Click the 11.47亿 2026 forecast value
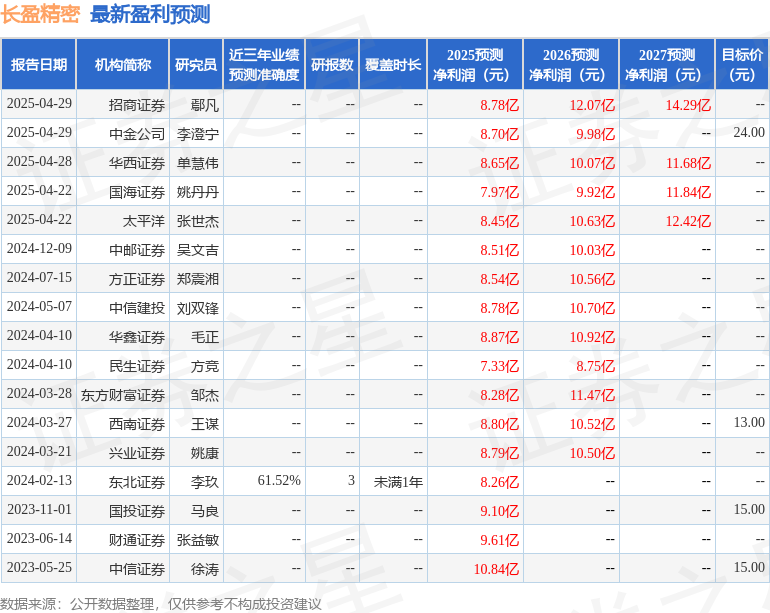The width and height of the screenshot is (770, 613). 592,395
